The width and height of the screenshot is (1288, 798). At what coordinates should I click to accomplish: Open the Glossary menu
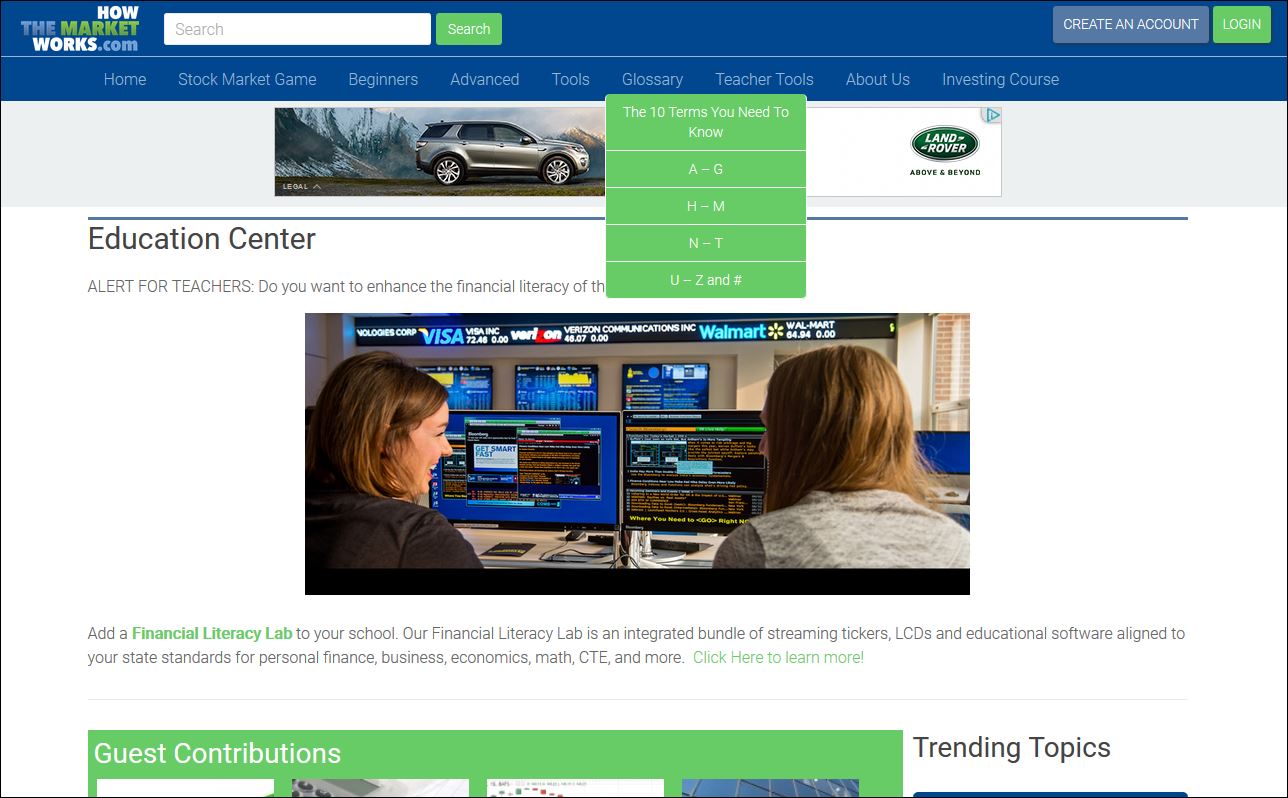[652, 79]
